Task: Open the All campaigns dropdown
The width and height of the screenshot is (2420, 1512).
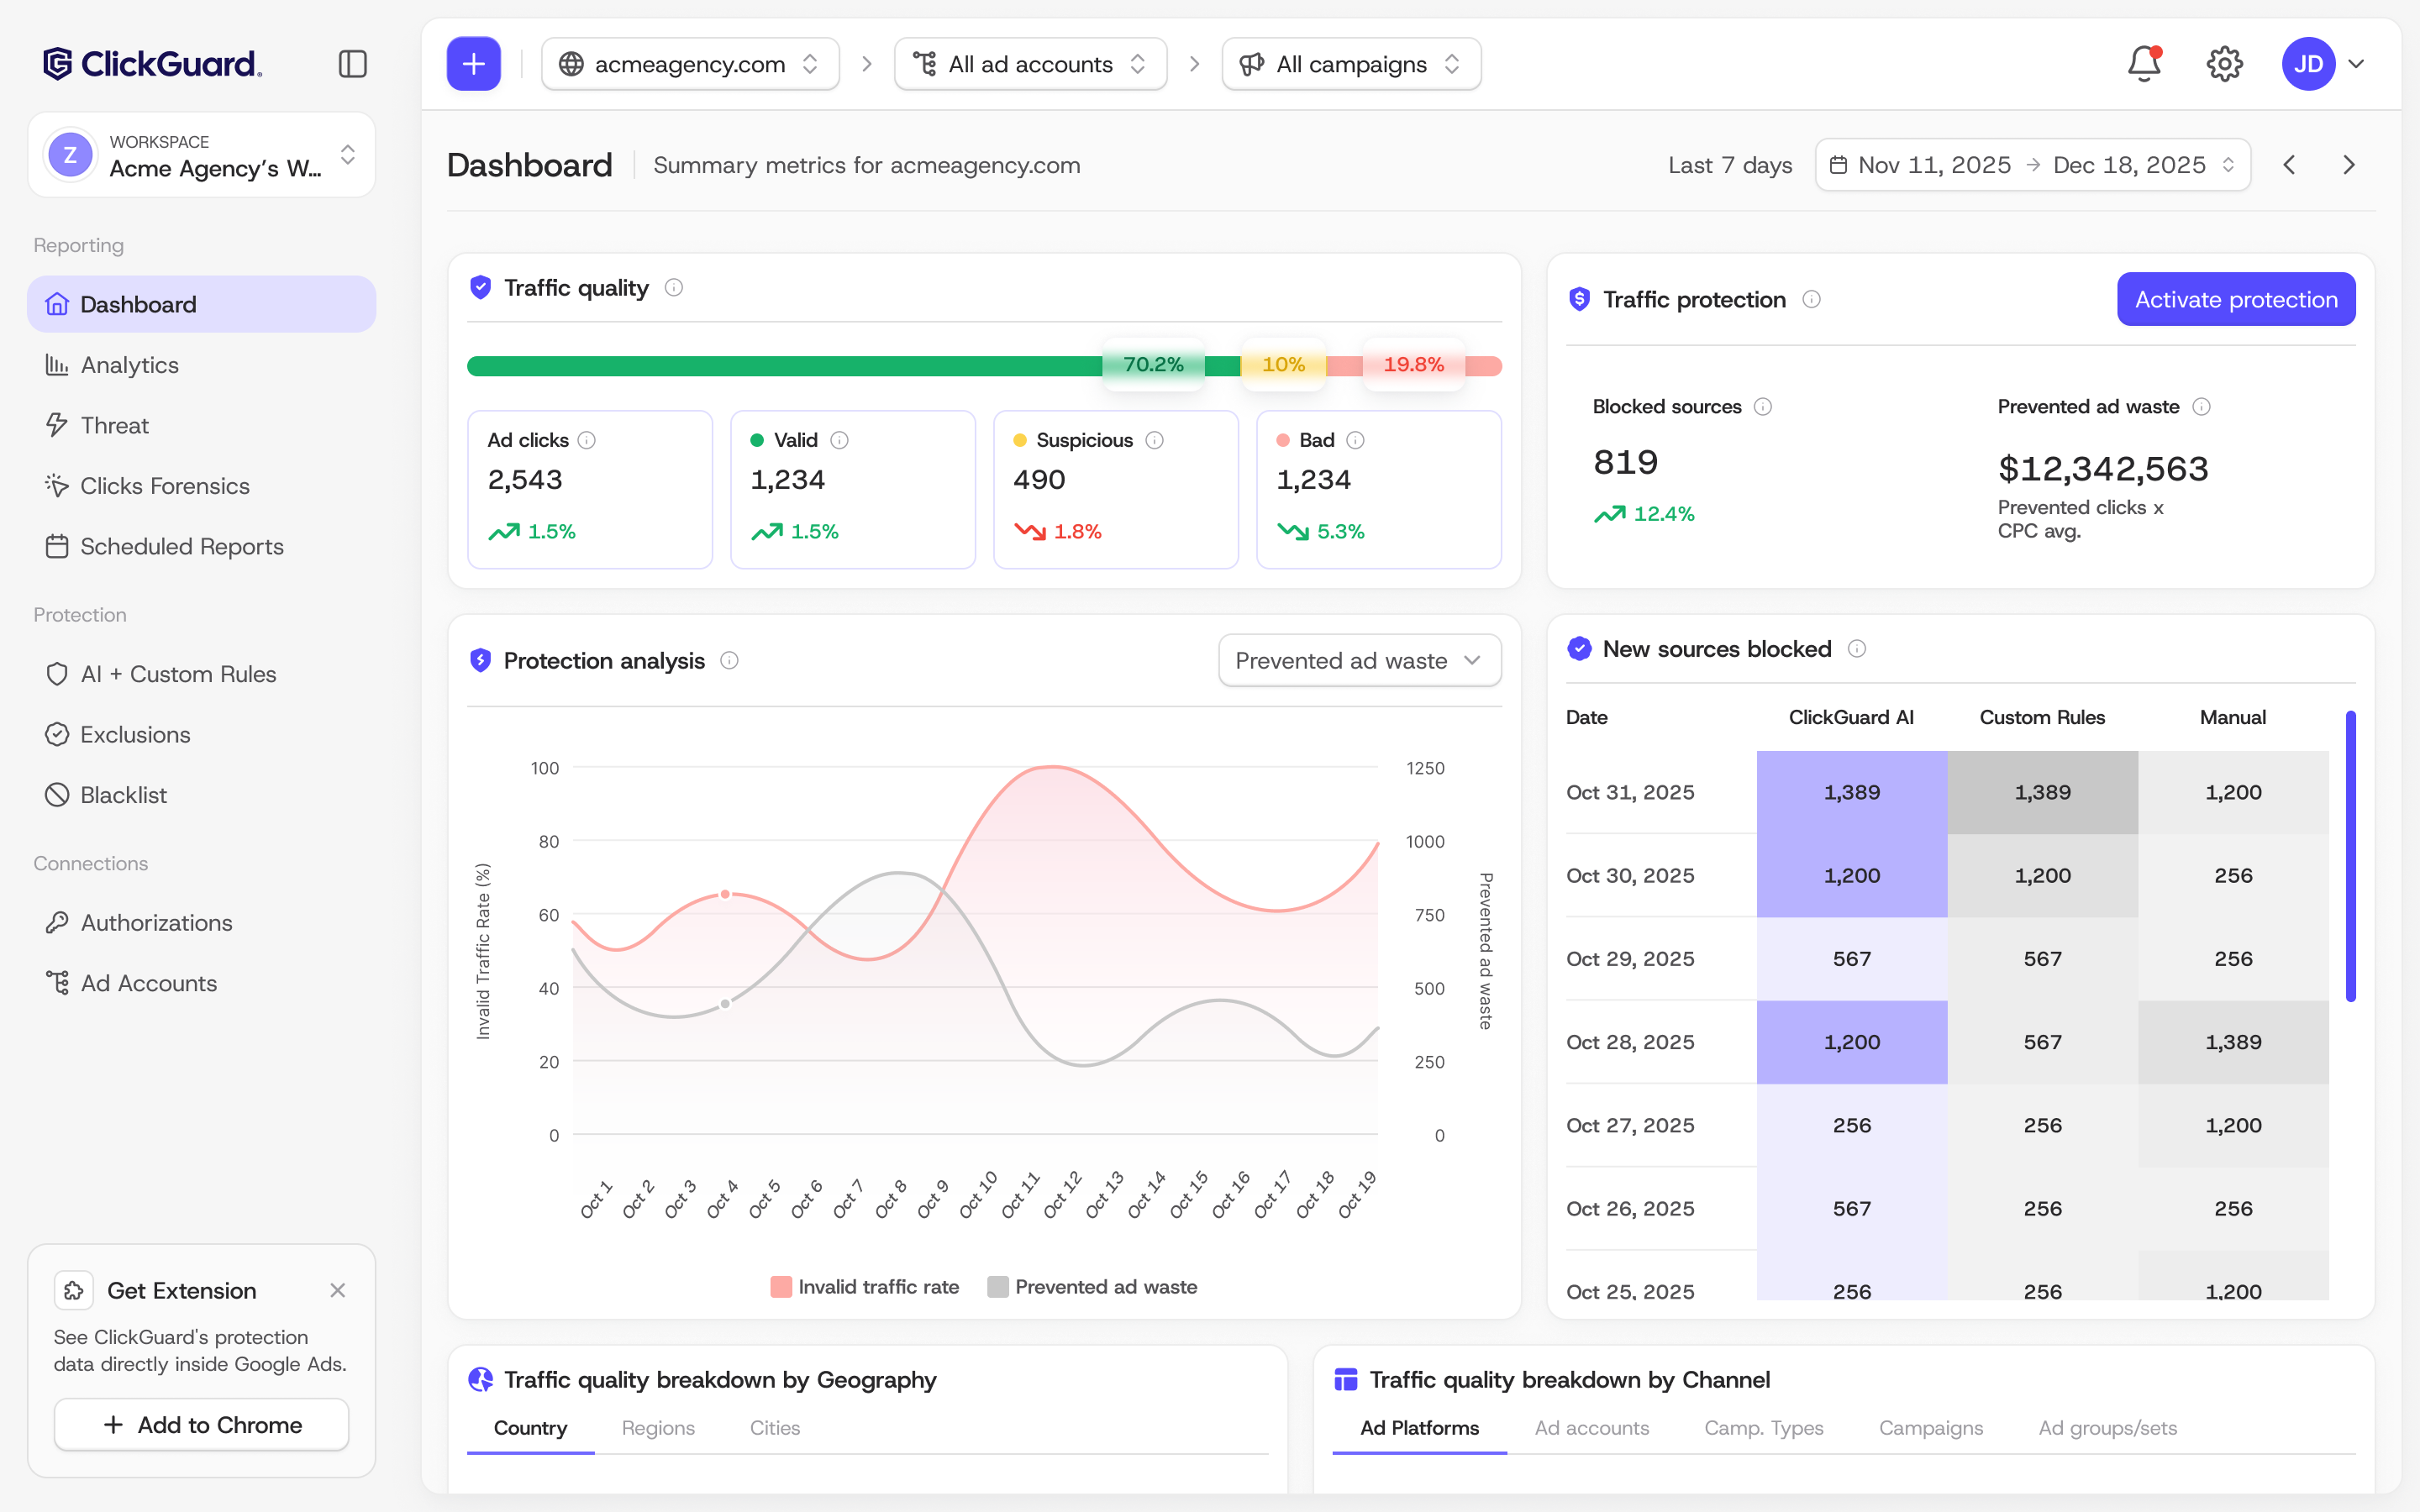Action: (x=1351, y=64)
